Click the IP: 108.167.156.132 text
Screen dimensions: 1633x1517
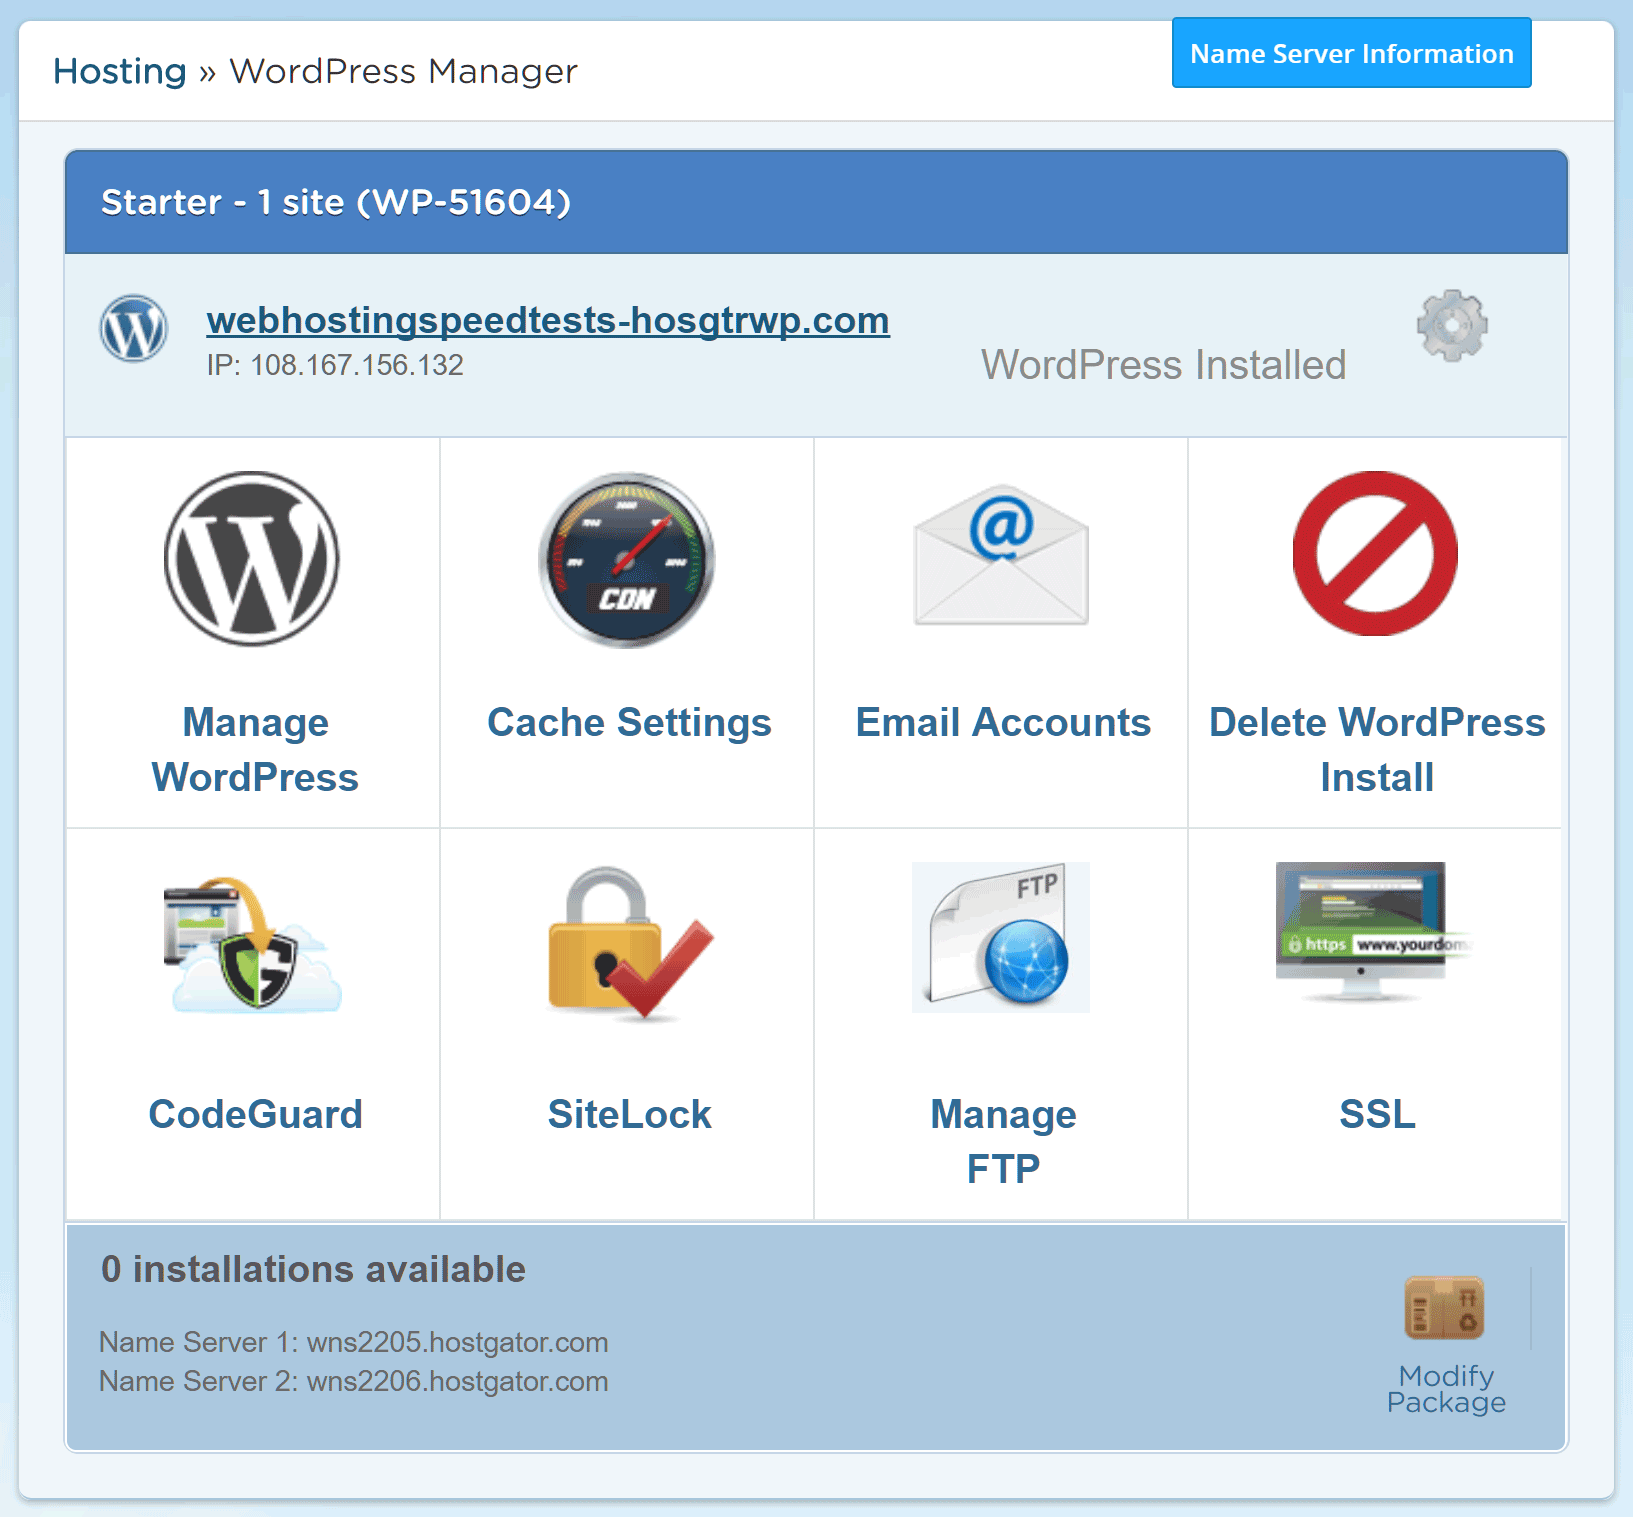[x=335, y=365]
